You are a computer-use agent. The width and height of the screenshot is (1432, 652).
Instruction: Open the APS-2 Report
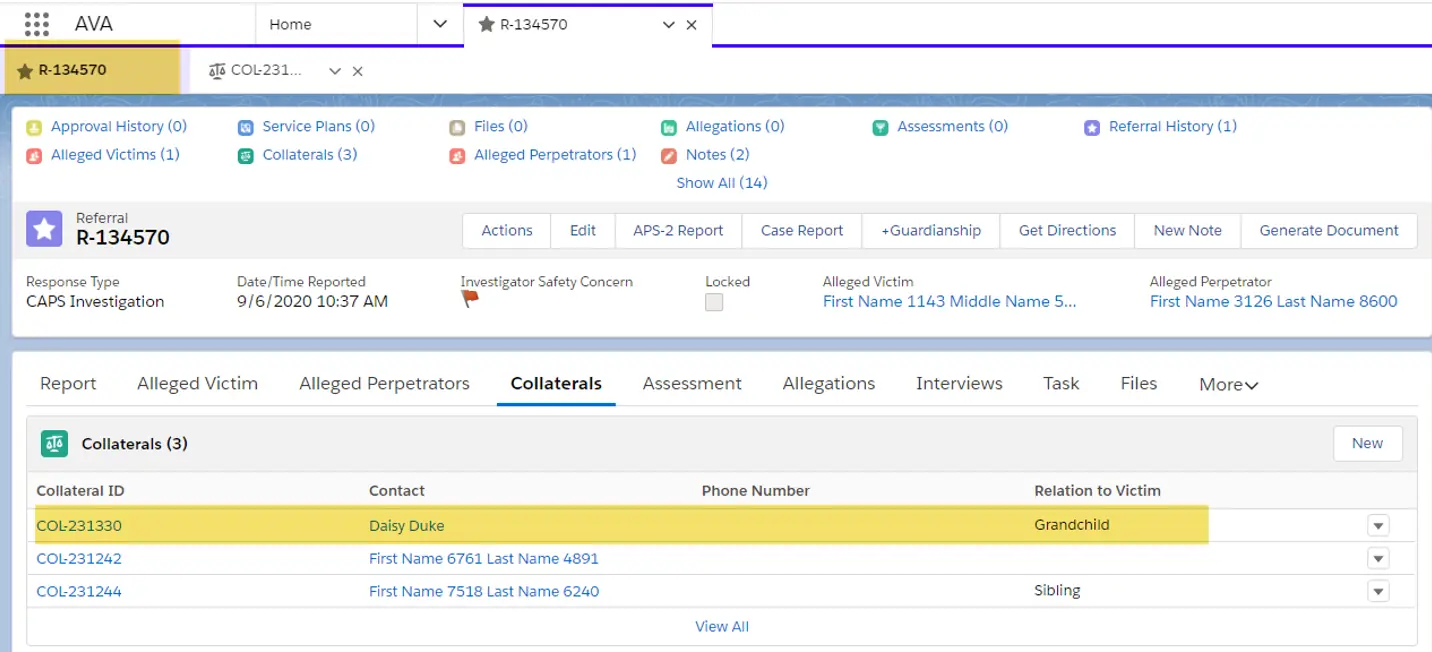click(x=678, y=230)
